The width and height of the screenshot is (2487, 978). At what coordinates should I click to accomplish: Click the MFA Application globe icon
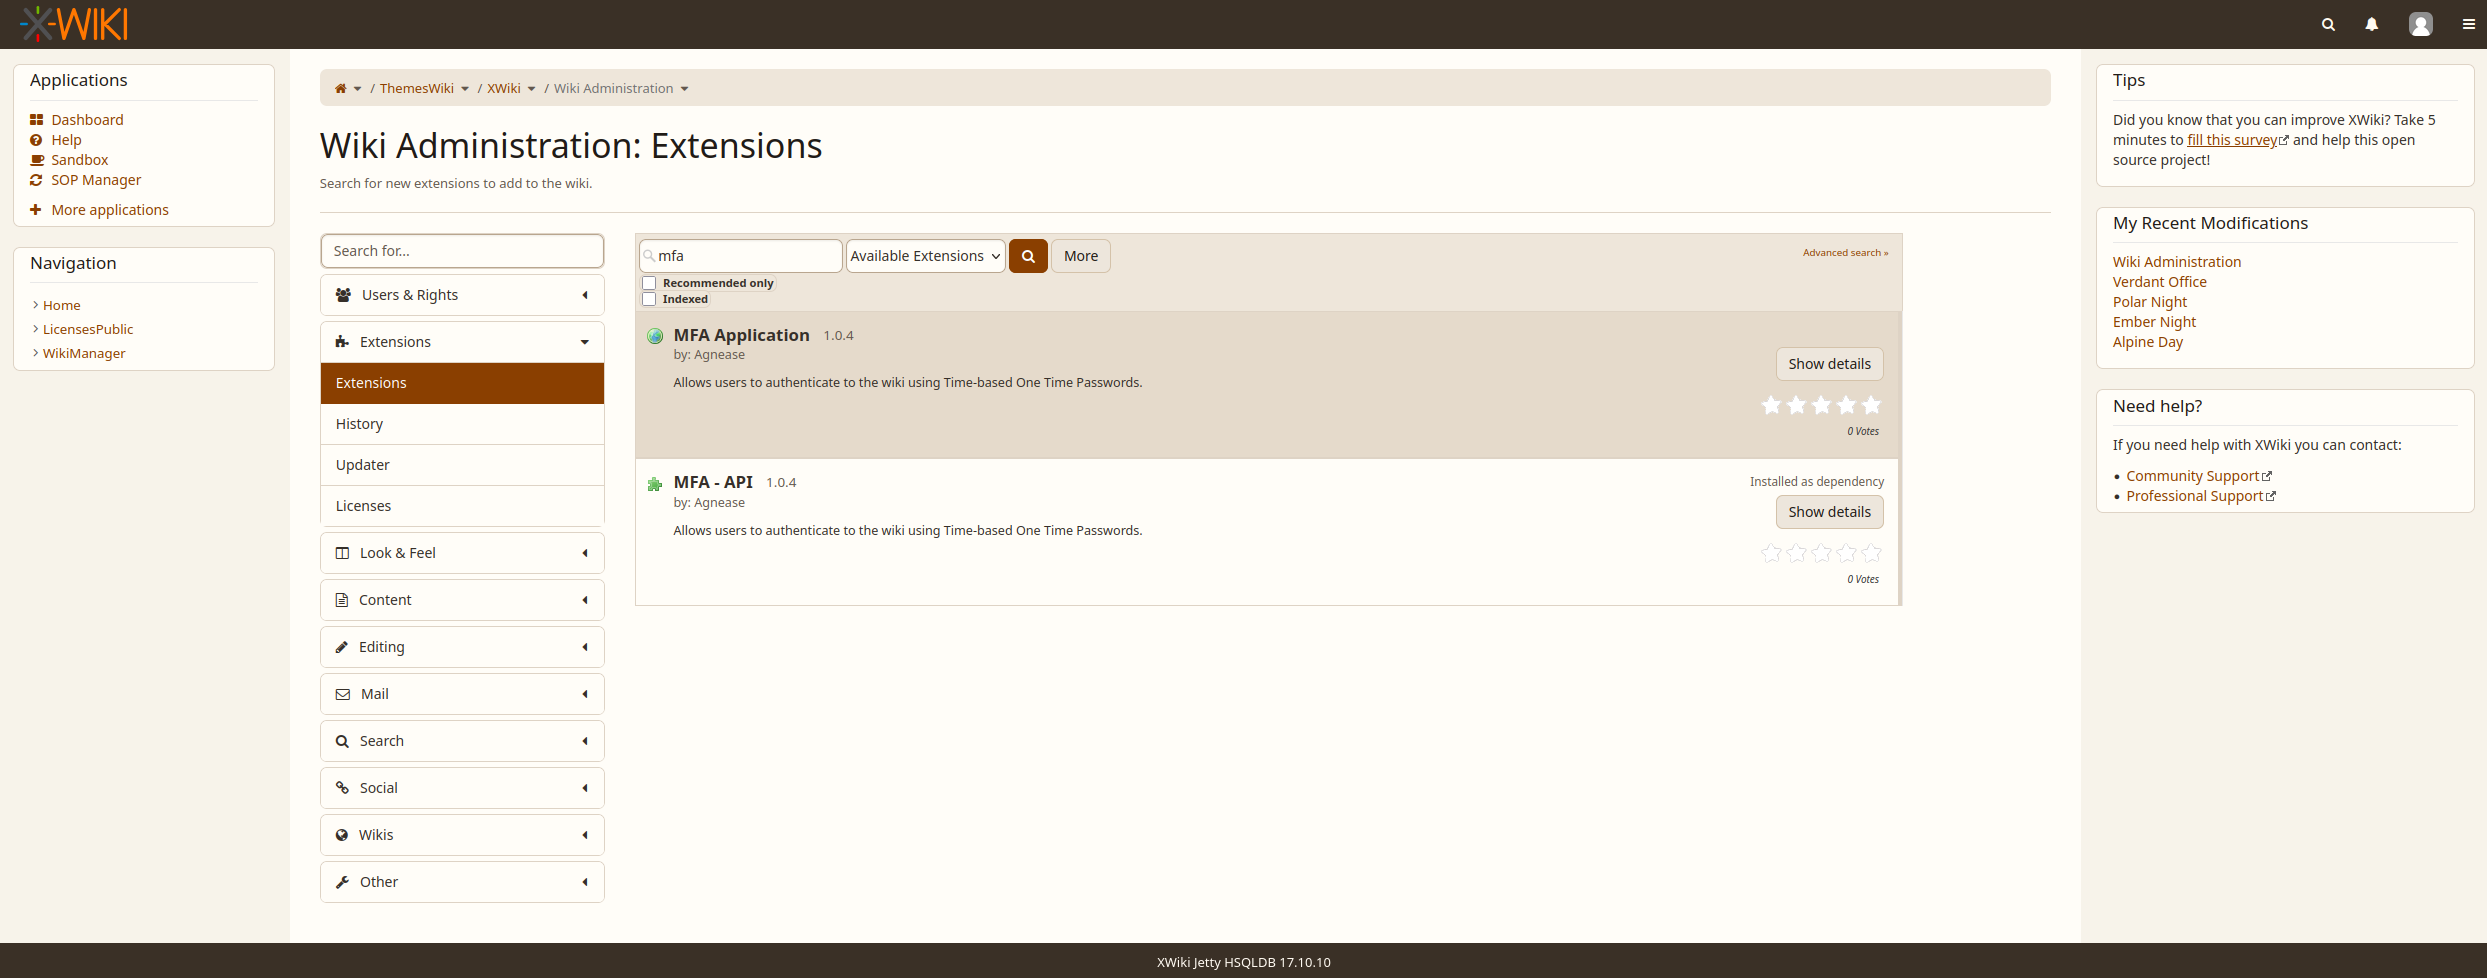coord(655,336)
